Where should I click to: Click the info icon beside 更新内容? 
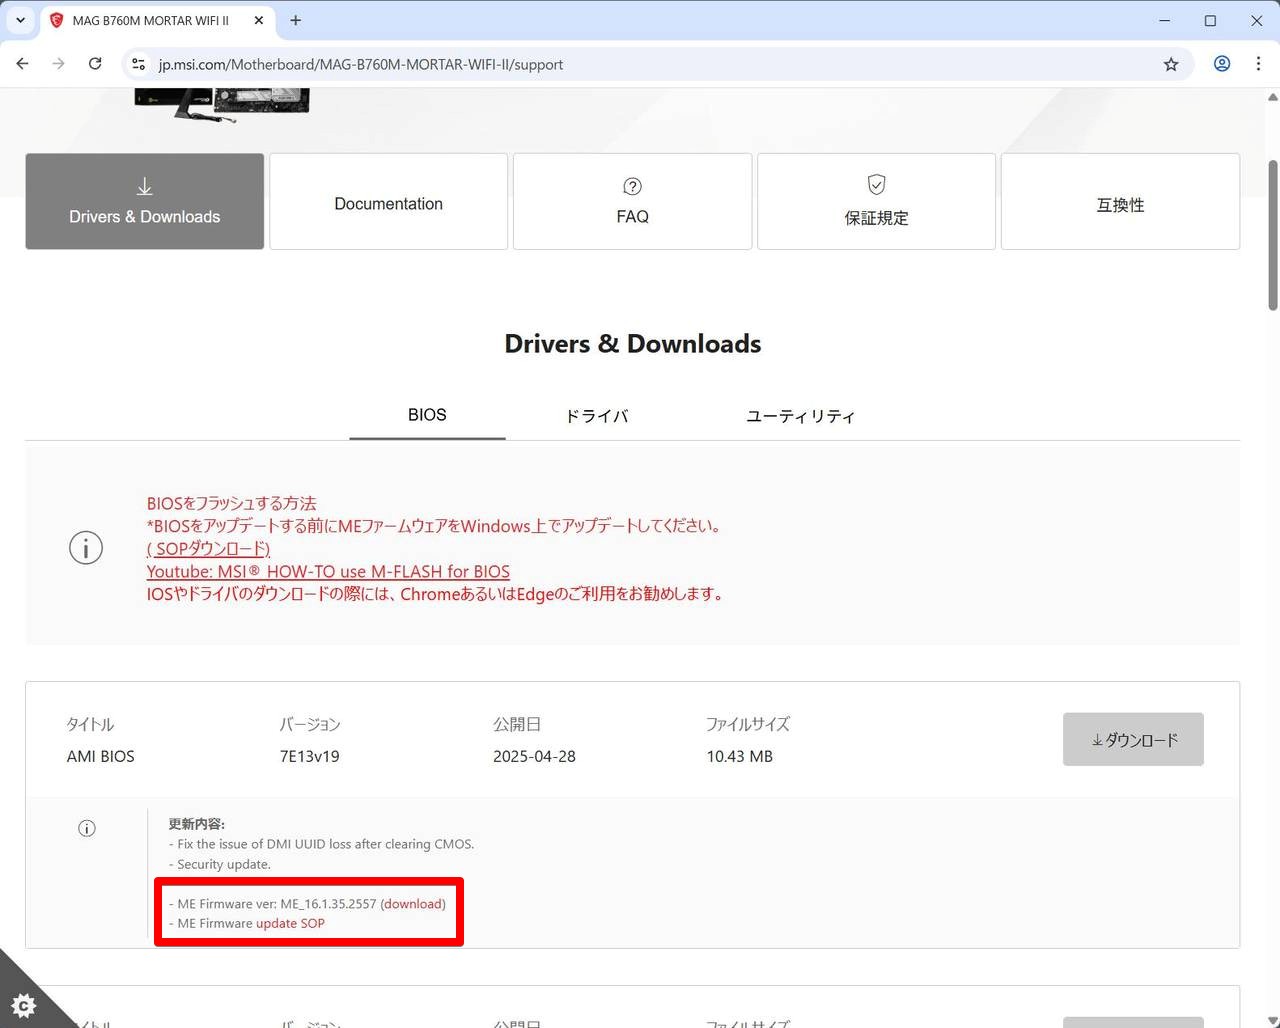[87, 828]
